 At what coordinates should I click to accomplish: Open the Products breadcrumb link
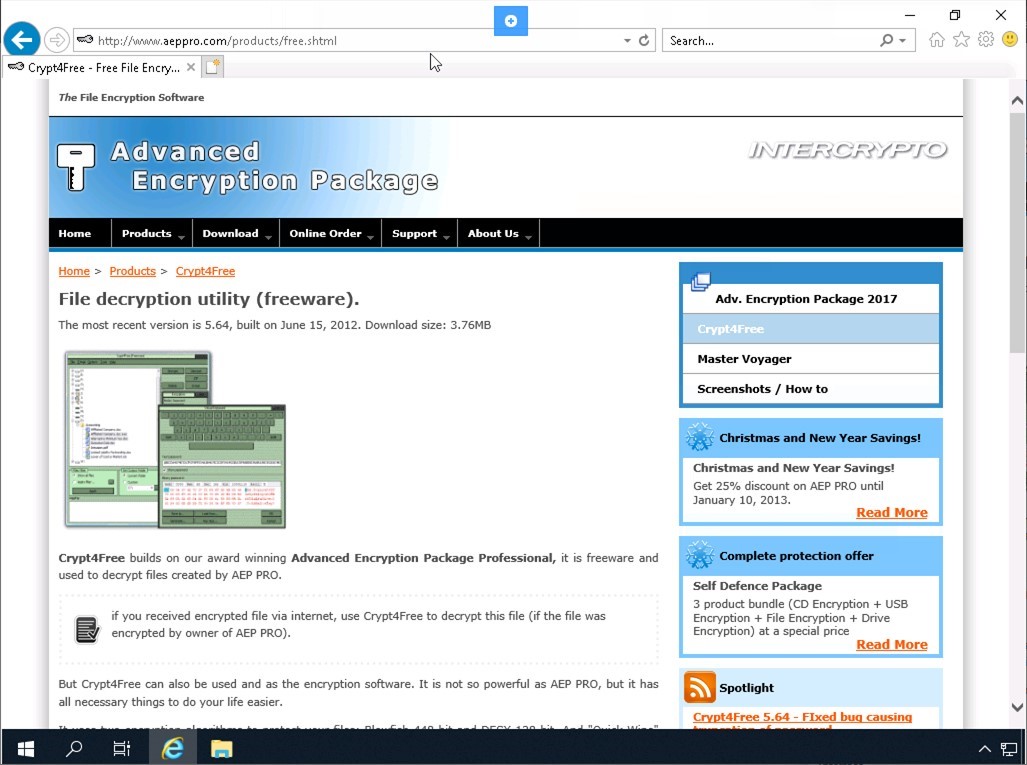tap(132, 271)
